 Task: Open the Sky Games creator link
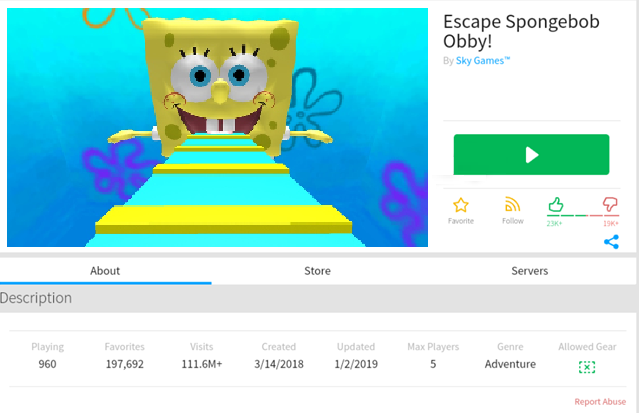click(x=484, y=61)
